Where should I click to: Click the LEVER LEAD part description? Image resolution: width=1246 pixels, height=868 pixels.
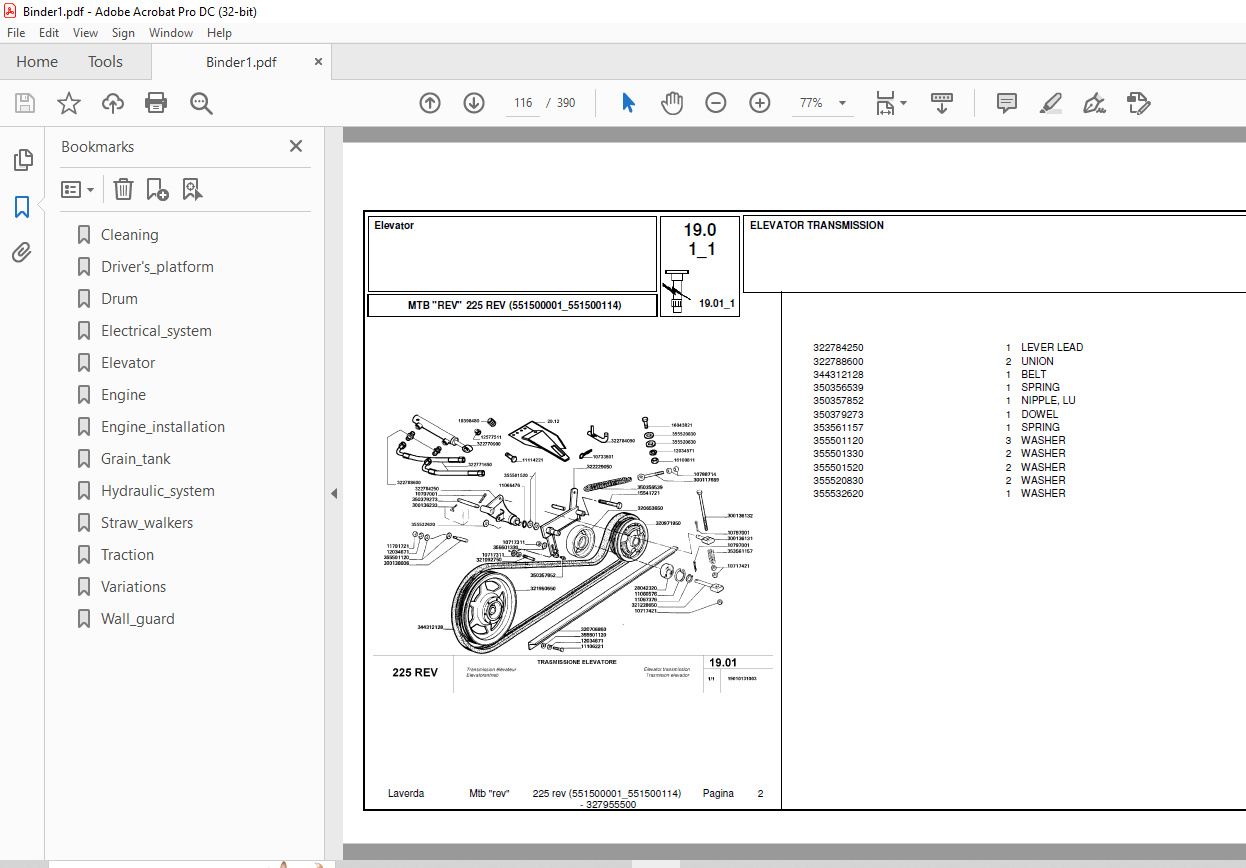click(x=1052, y=348)
